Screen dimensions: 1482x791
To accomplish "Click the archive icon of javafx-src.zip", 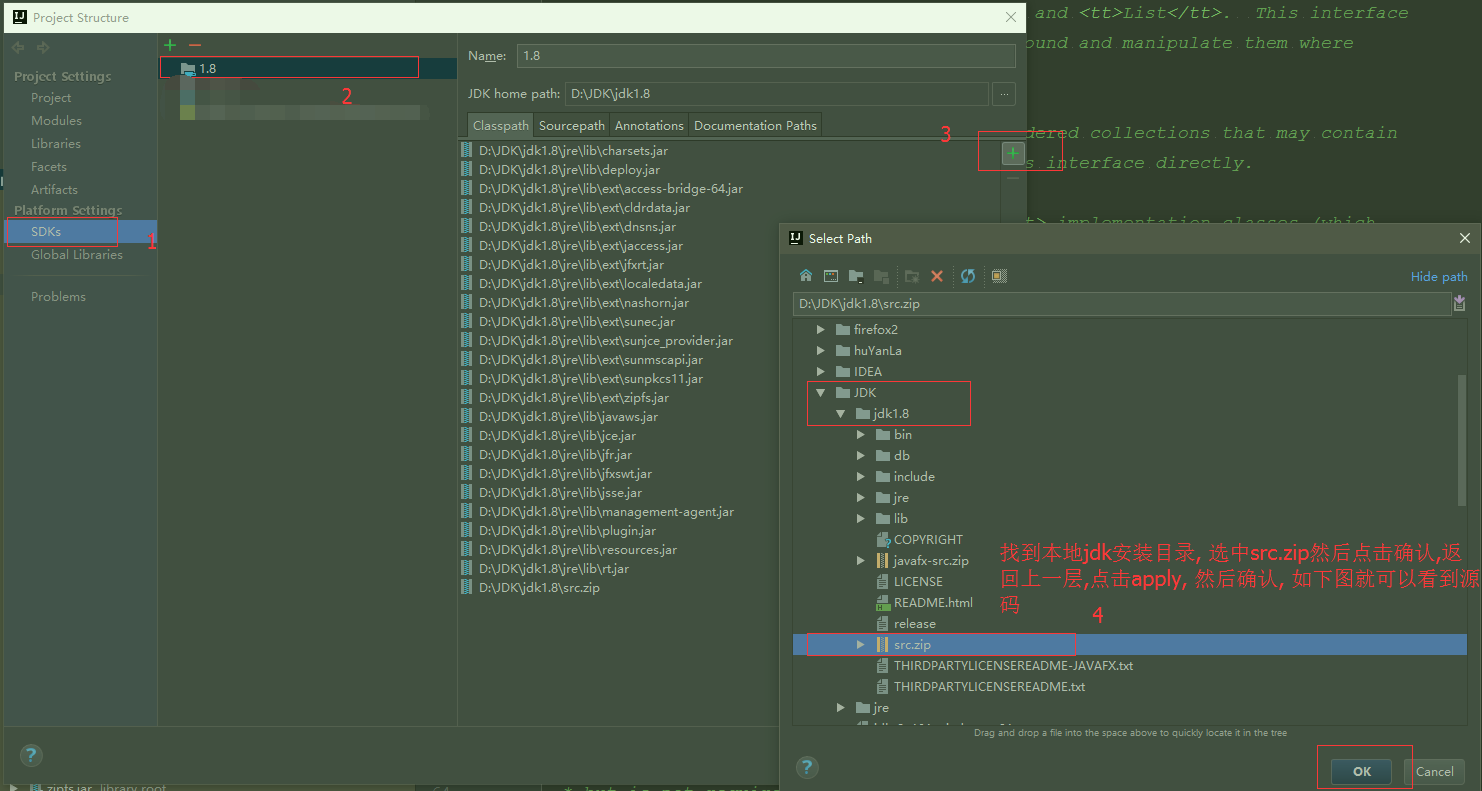I will [x=883, y=560].
